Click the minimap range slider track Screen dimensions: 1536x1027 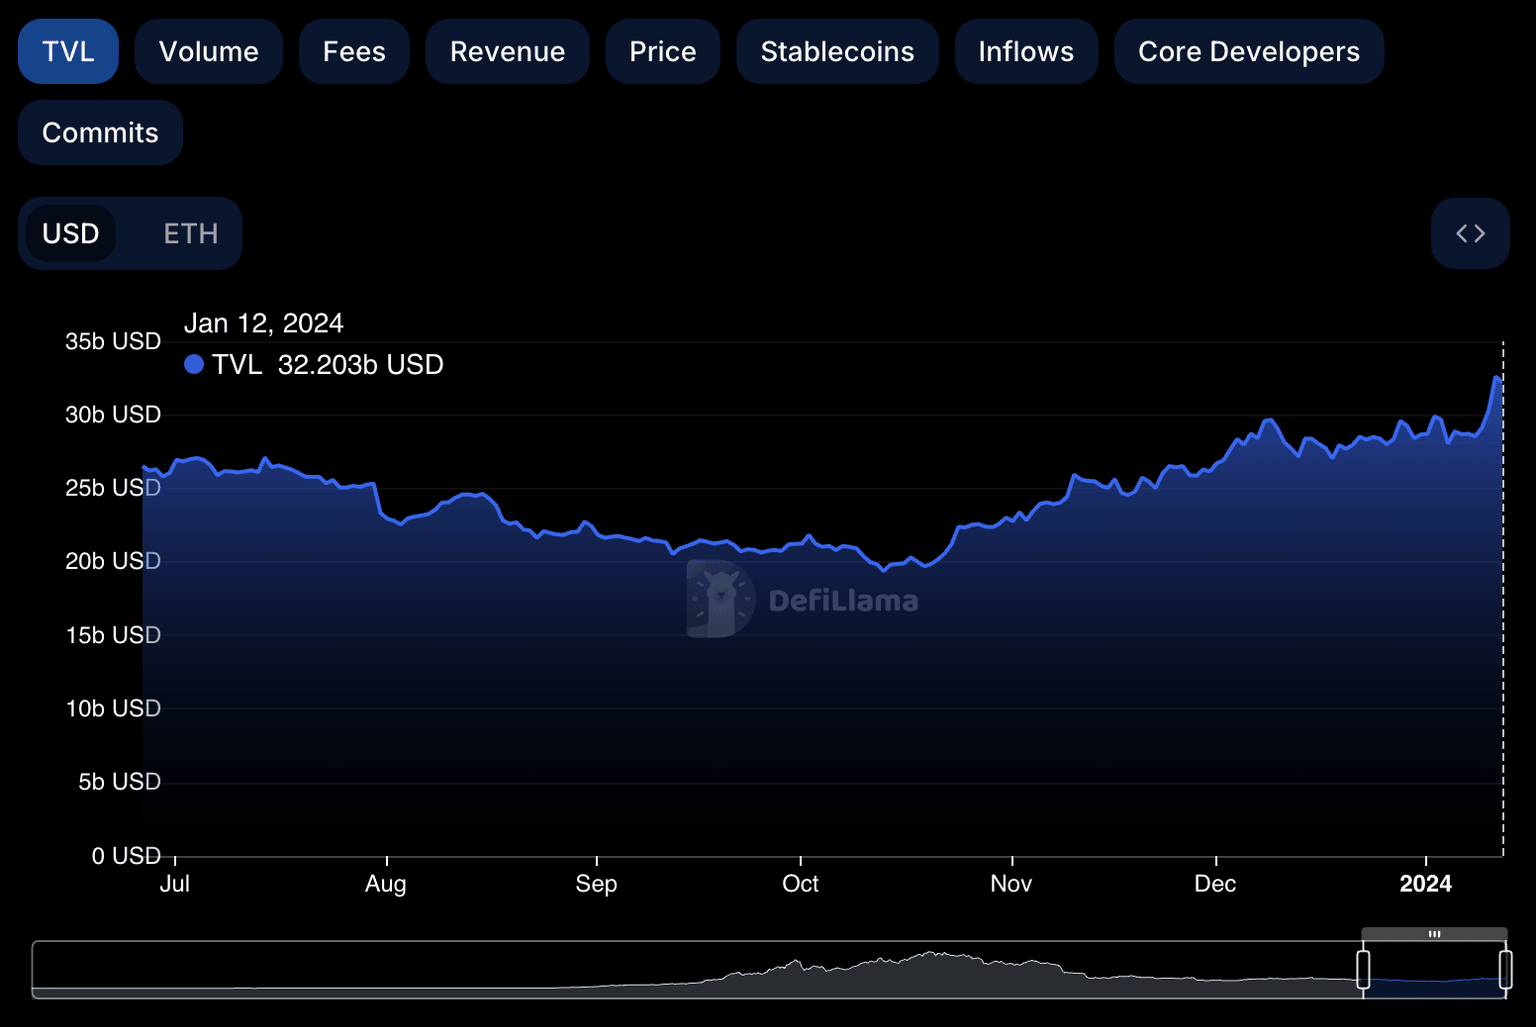pos(700,968)
